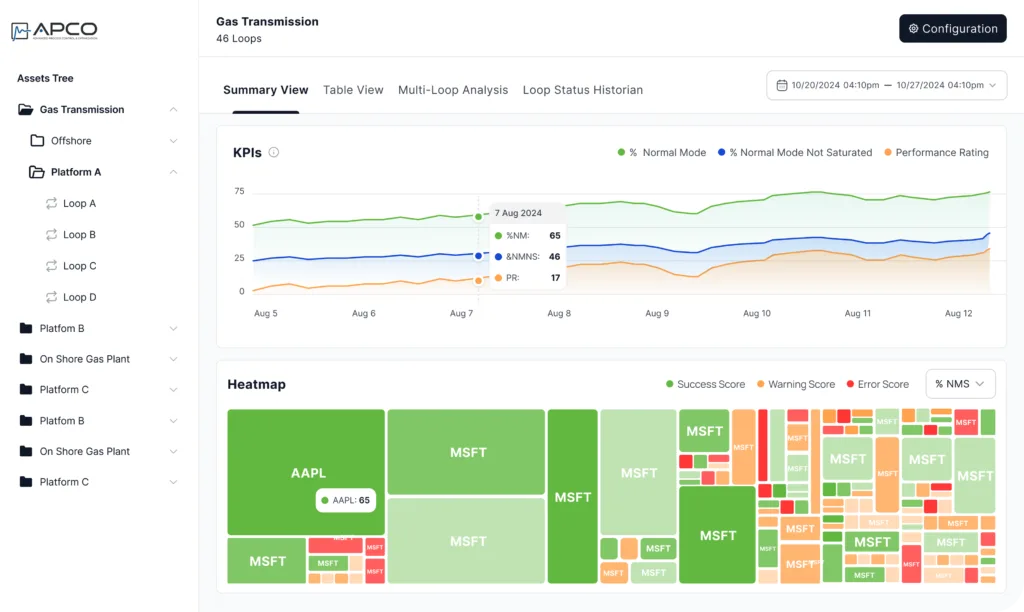Expand the Offshore folder chevron
The height and width of the screenshot is (612, 1024).
[x=173, y=141]
